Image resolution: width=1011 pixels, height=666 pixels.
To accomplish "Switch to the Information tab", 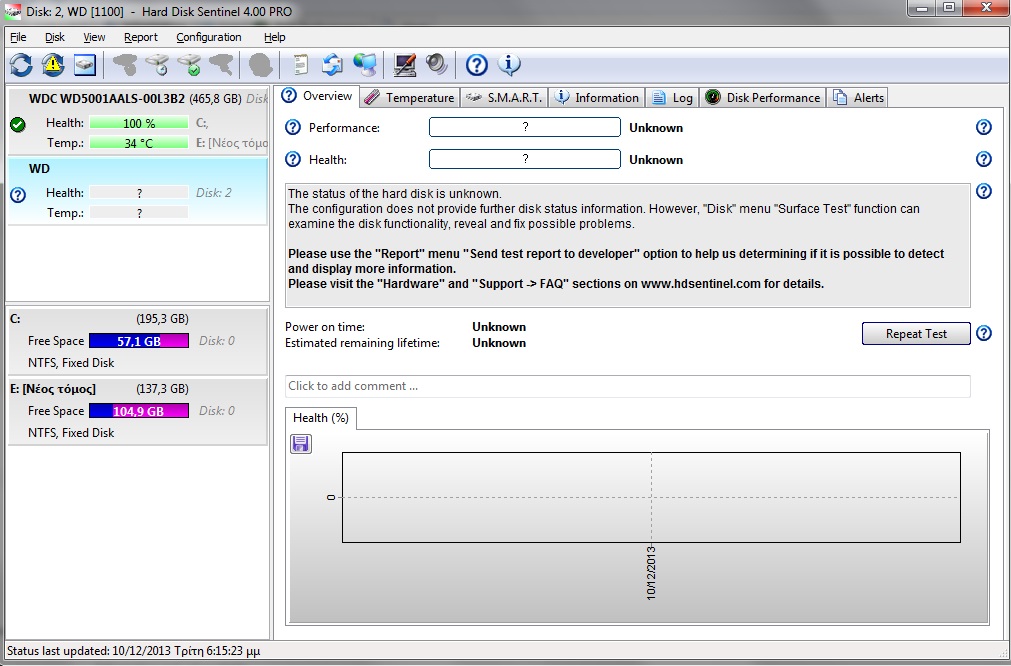I will [597, 97].
